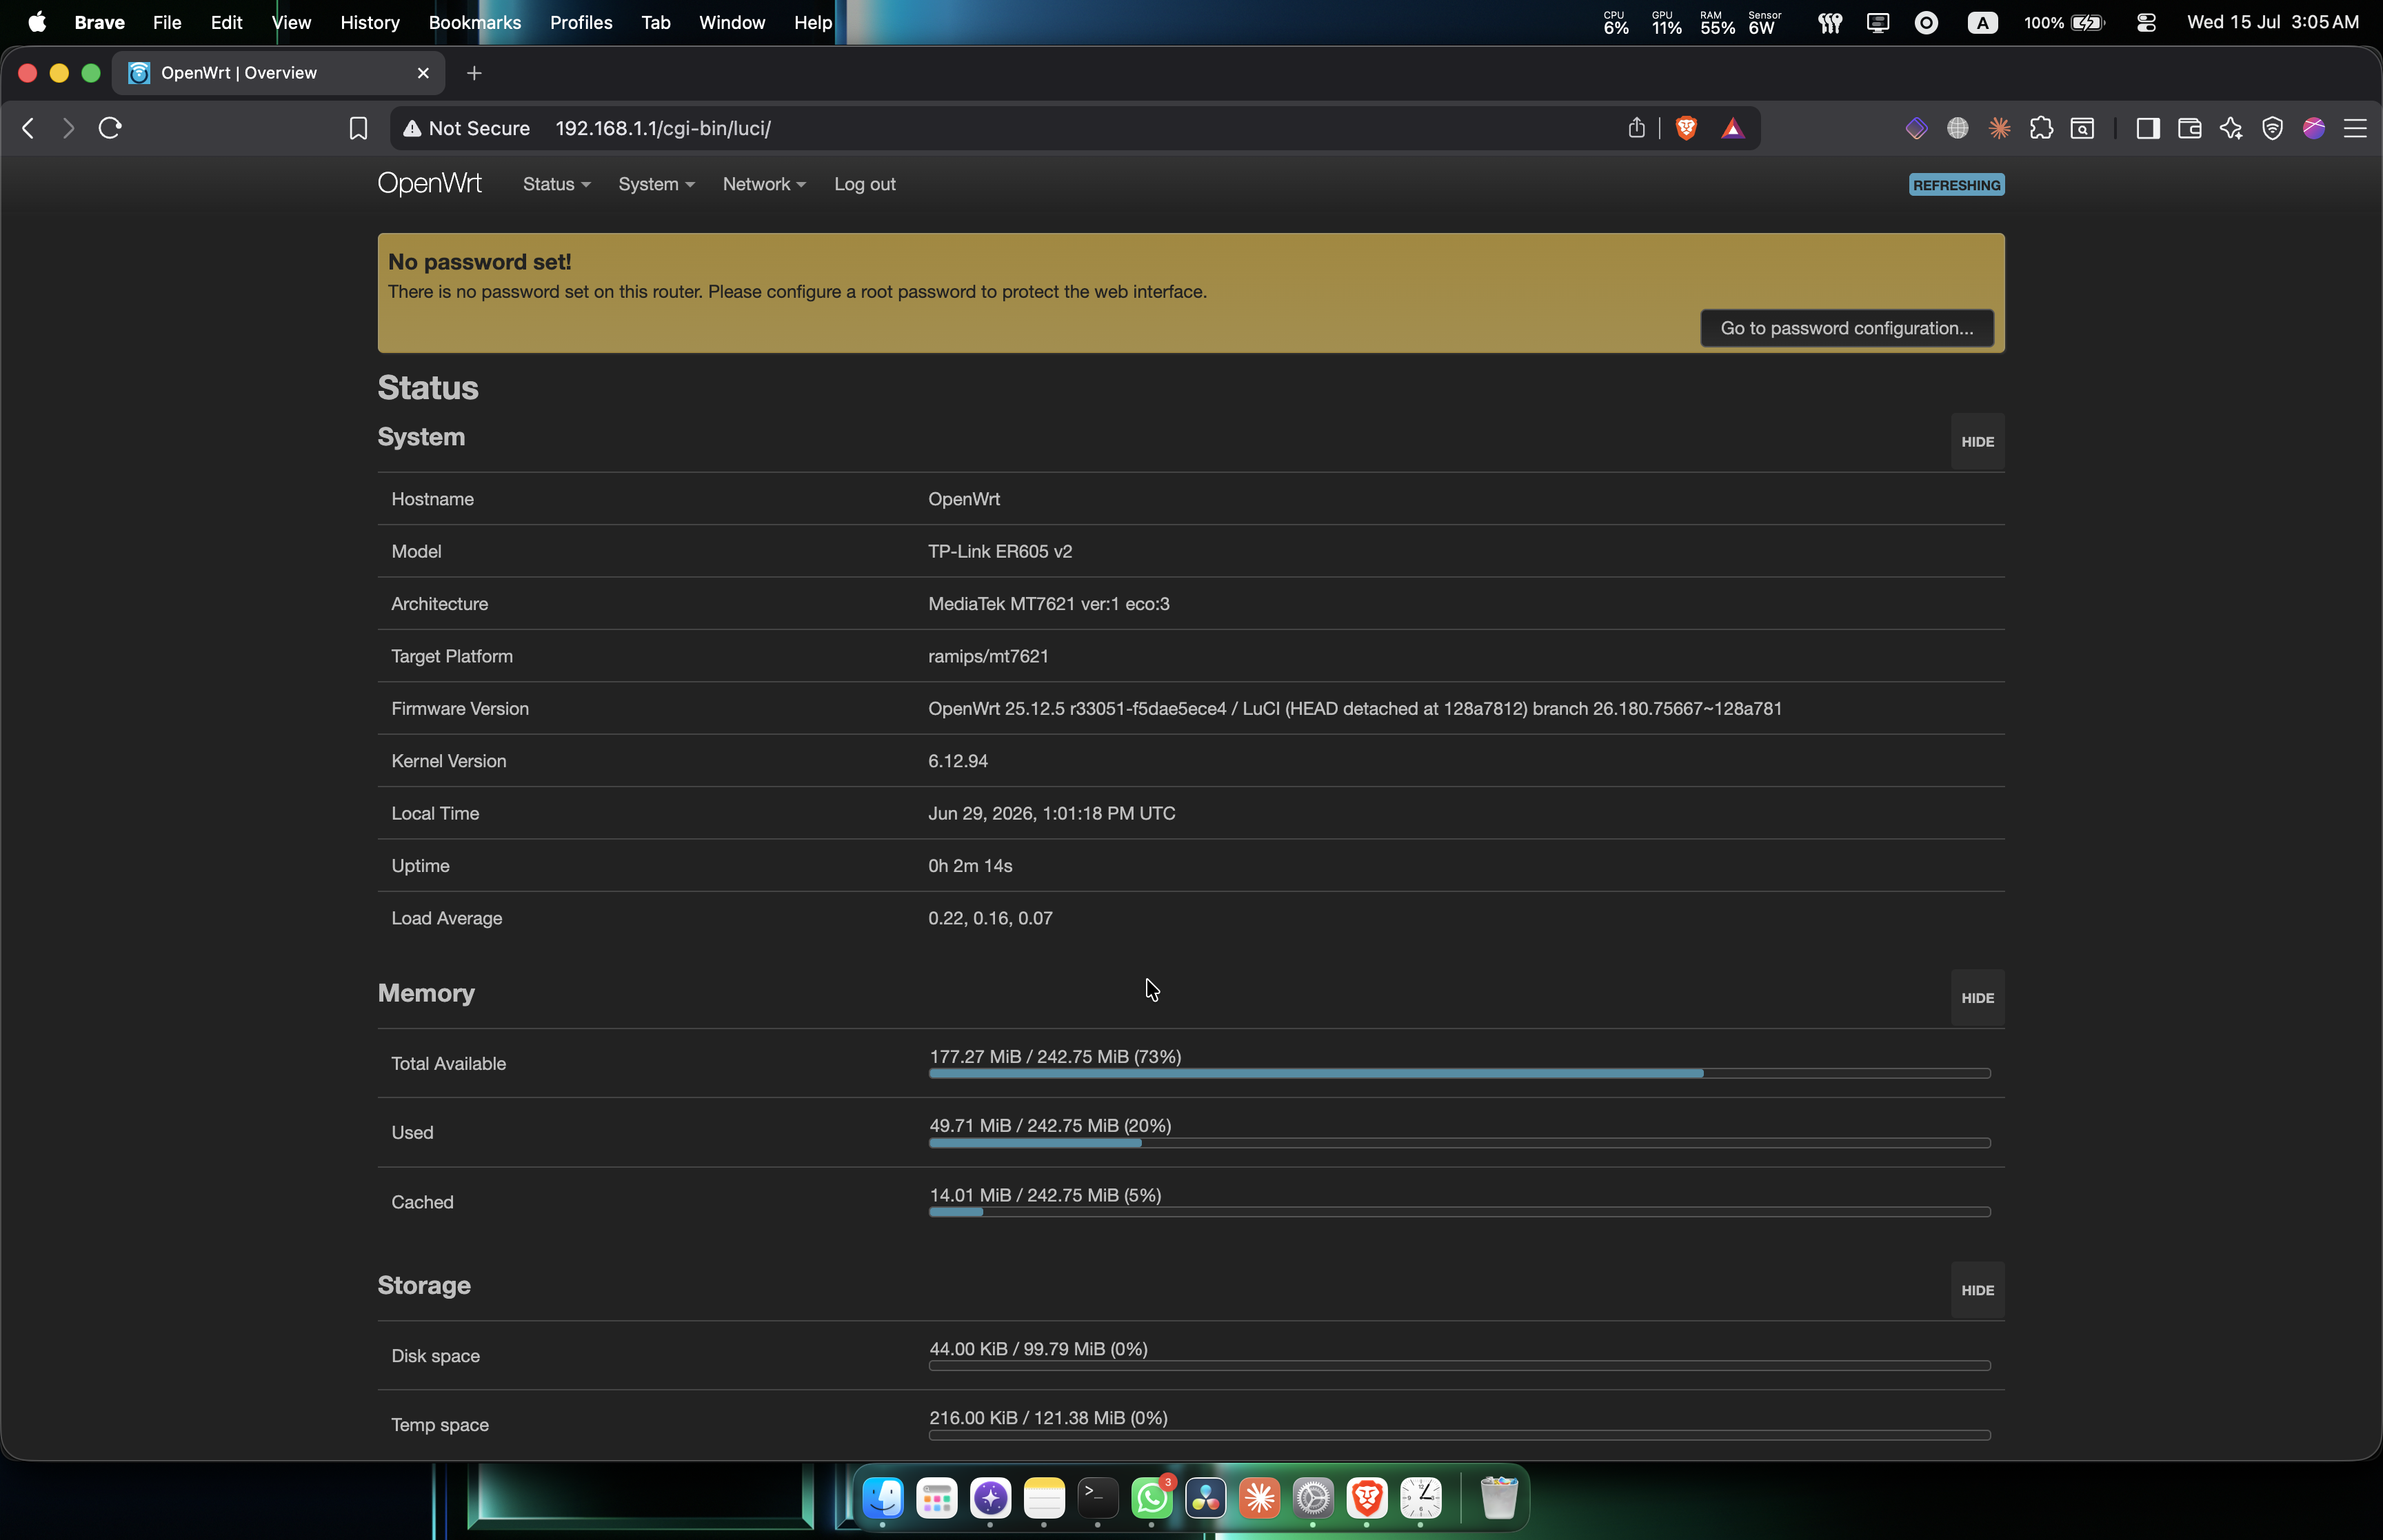Open the Leo AI sparkle icon

(x=2231, y=128)
